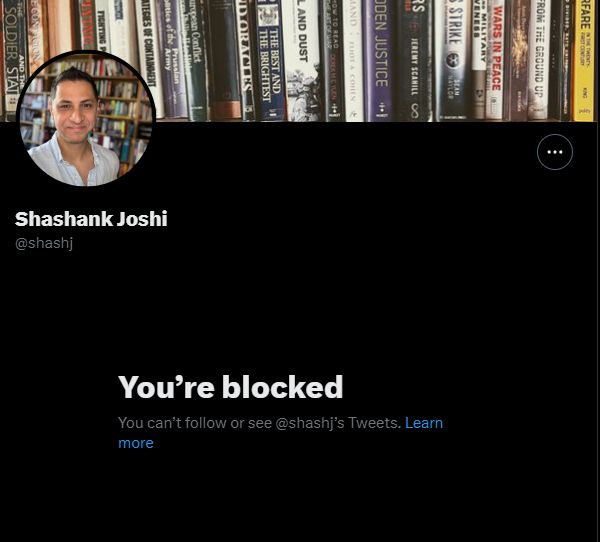Click the You're blocked heading

pos(230,387)
